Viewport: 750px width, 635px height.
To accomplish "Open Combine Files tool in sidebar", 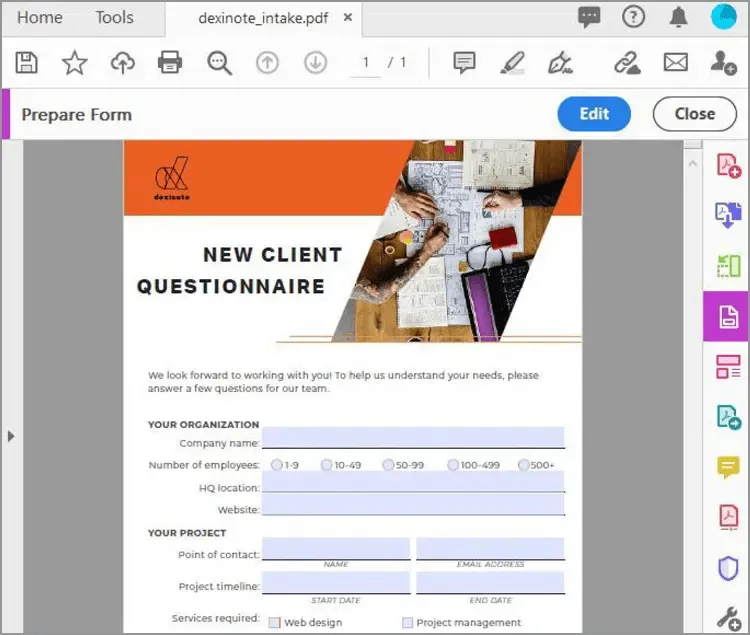I will (x=728, y=215).
